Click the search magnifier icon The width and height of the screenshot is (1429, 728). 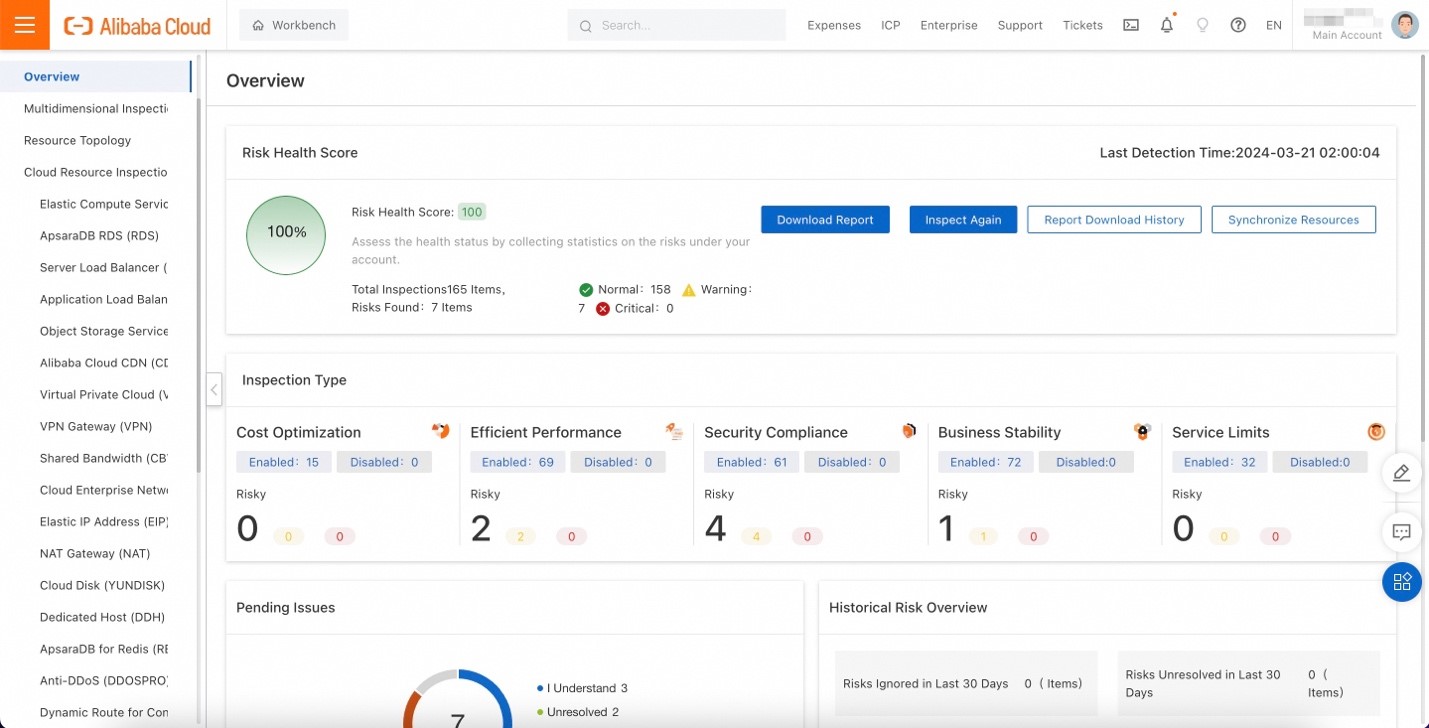586,26
